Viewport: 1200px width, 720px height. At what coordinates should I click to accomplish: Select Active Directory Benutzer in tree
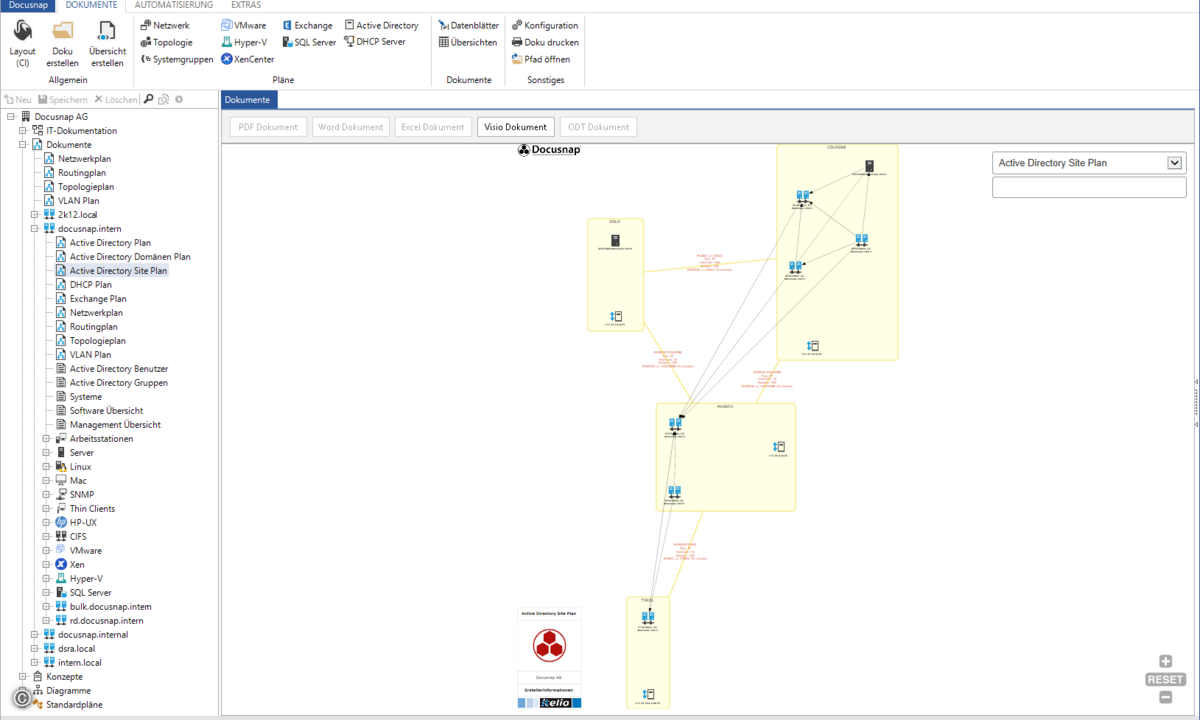(119, 369)
